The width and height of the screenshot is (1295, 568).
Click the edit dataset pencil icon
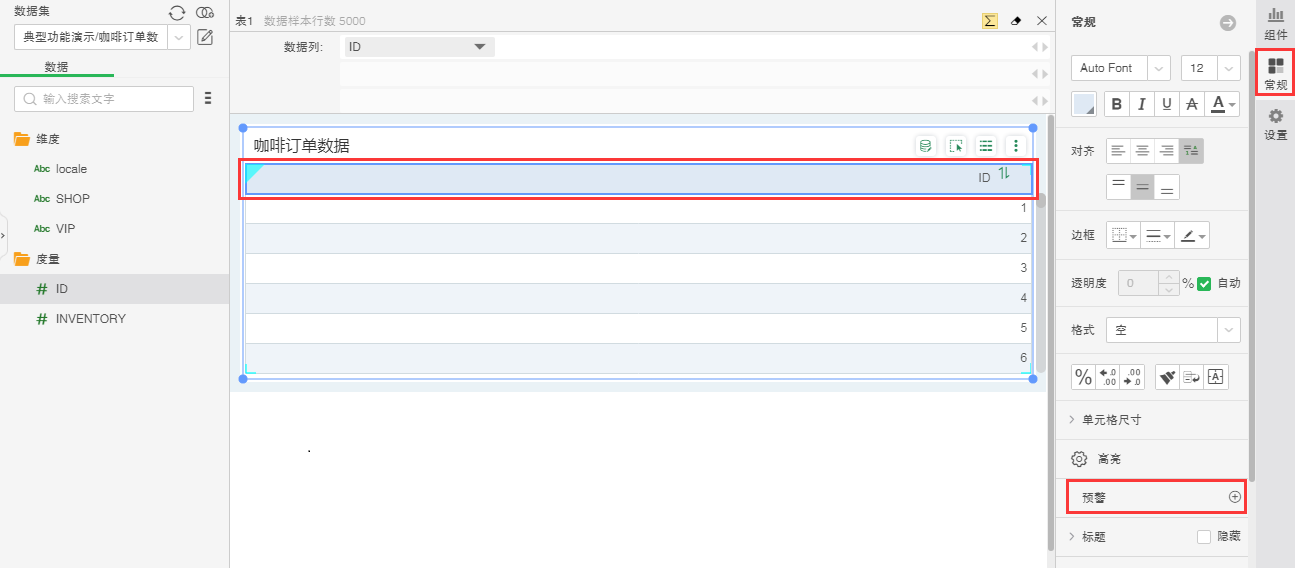(205, 37)
